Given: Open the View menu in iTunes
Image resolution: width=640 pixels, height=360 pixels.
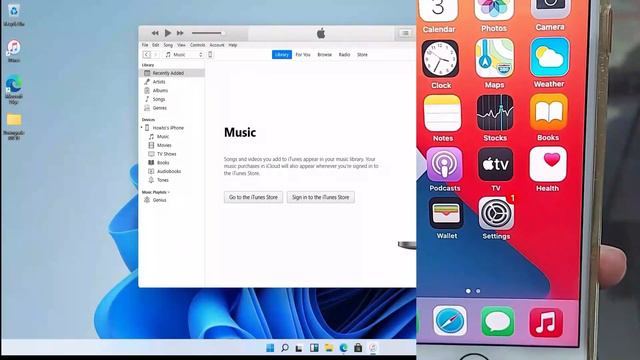Looking at the screenshot, I should pyautogui.click(x=181, y=45).
